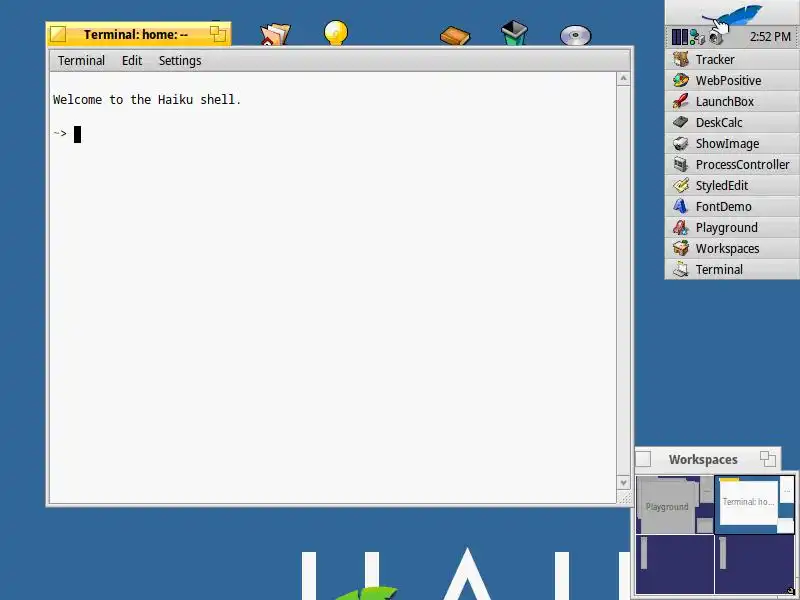
Task: Click the Terminal resize corner handle
Action: click(x=623, y=498)
